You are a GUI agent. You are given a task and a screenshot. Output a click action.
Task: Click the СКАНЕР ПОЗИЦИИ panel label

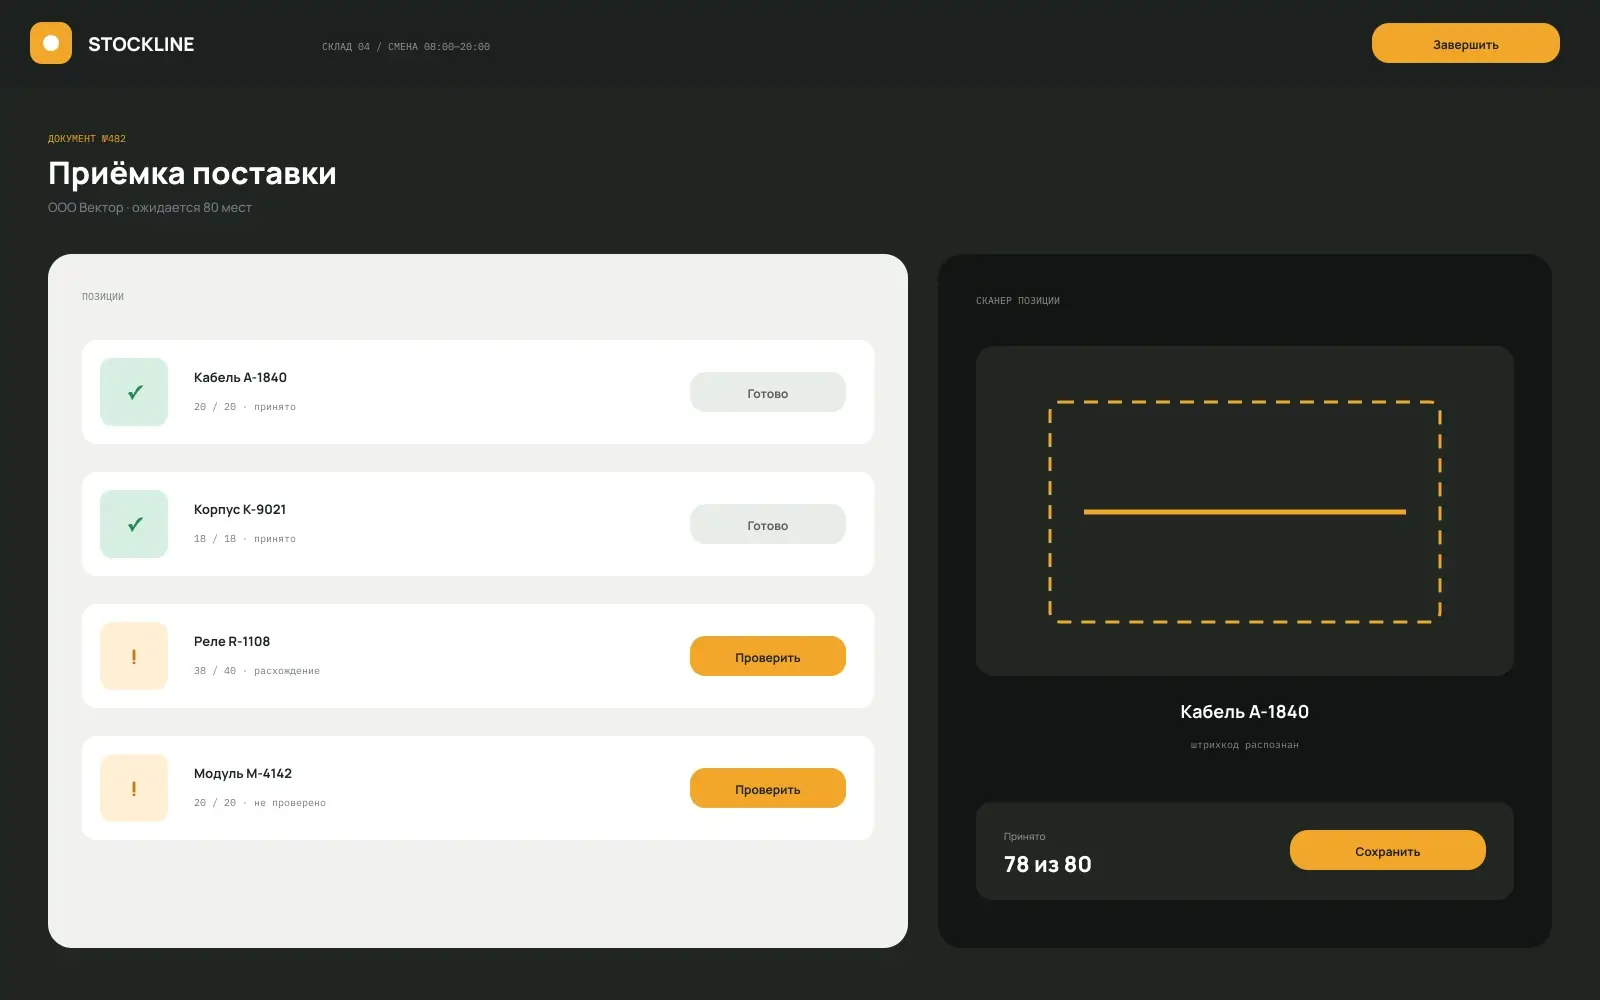1018,301
